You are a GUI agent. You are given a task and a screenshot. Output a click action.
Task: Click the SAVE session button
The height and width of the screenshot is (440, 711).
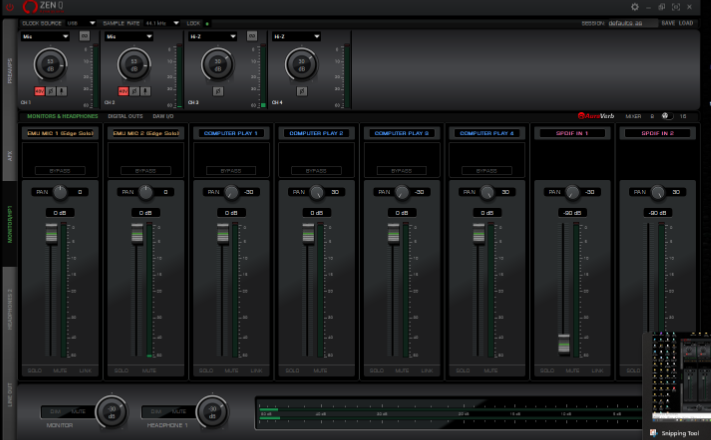(x=668, y=23)
